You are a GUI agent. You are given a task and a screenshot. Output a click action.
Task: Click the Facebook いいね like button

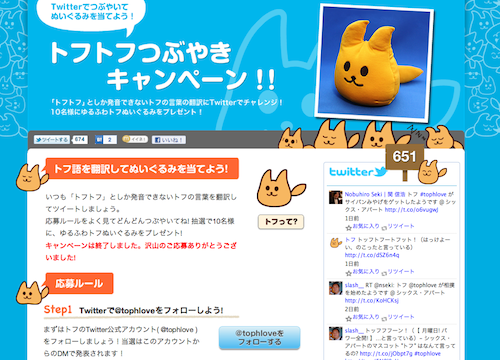point(169,140)
